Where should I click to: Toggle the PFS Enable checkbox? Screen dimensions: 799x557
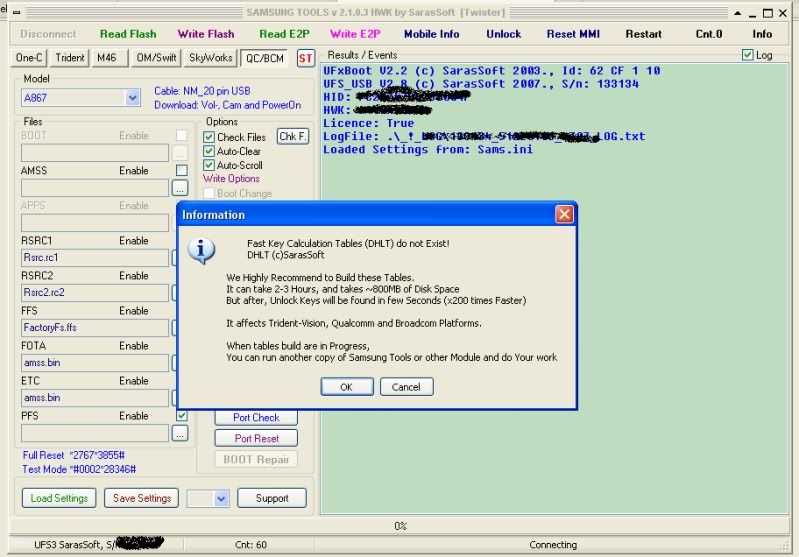[x=181, y=415]
